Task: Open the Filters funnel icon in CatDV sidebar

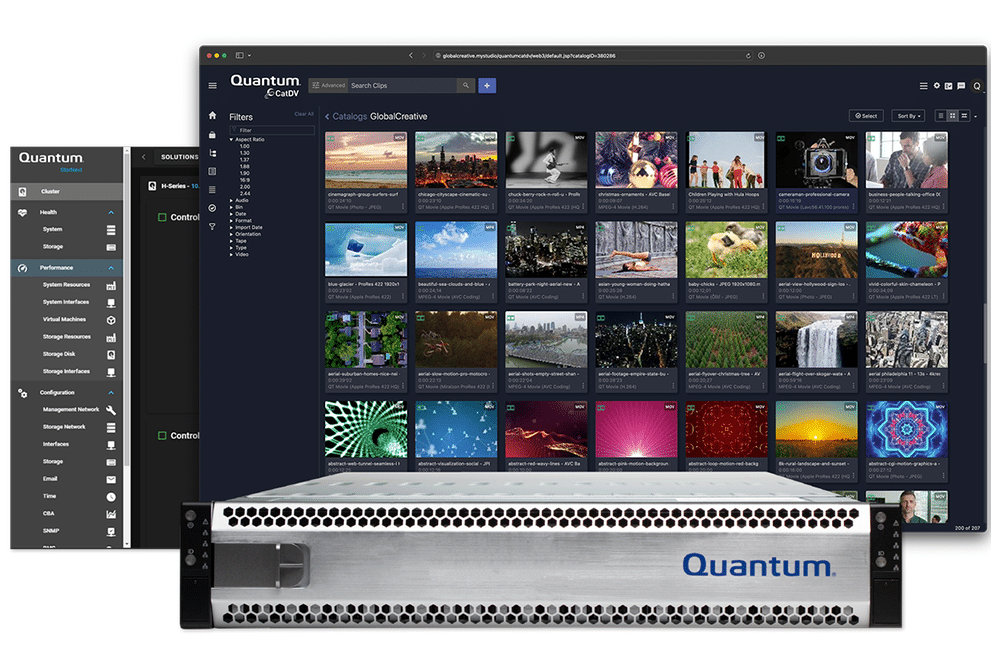Action: [x=212, y=226]
